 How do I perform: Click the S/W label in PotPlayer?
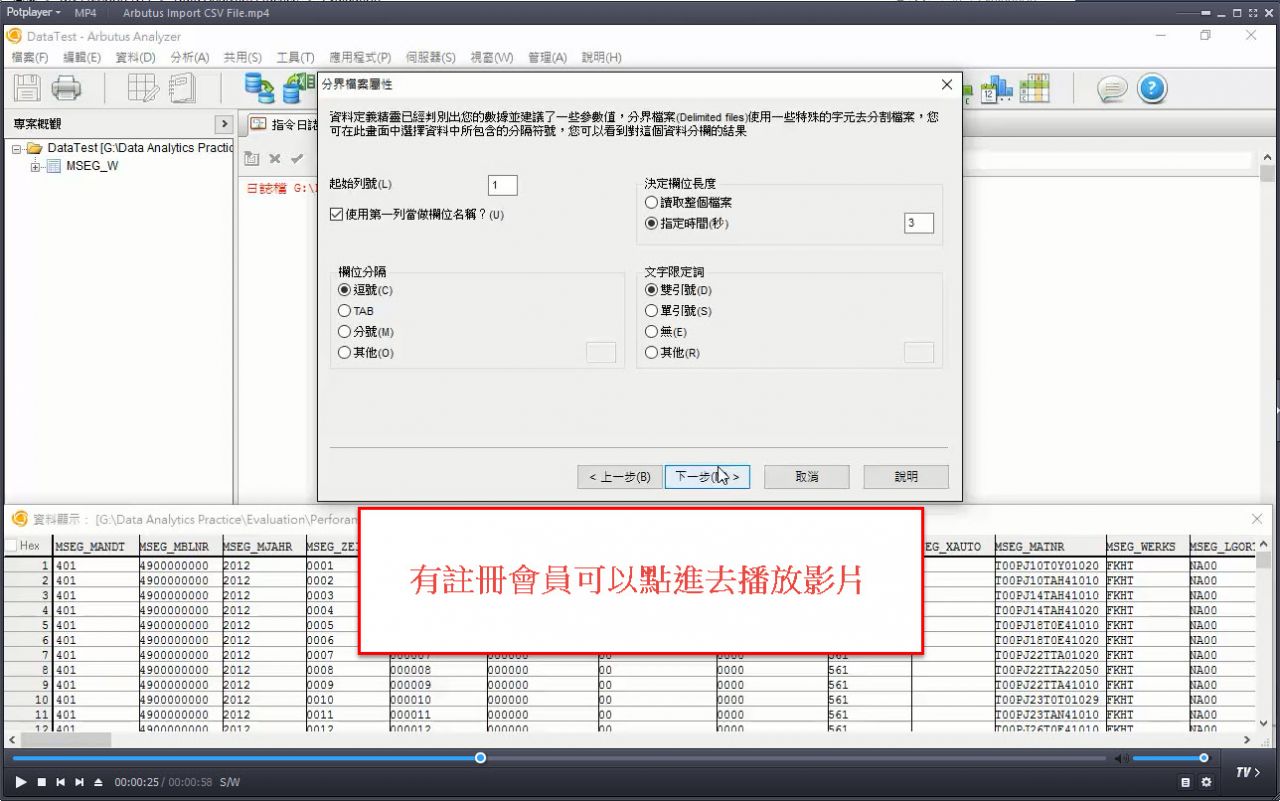click(x=230, y=782)
